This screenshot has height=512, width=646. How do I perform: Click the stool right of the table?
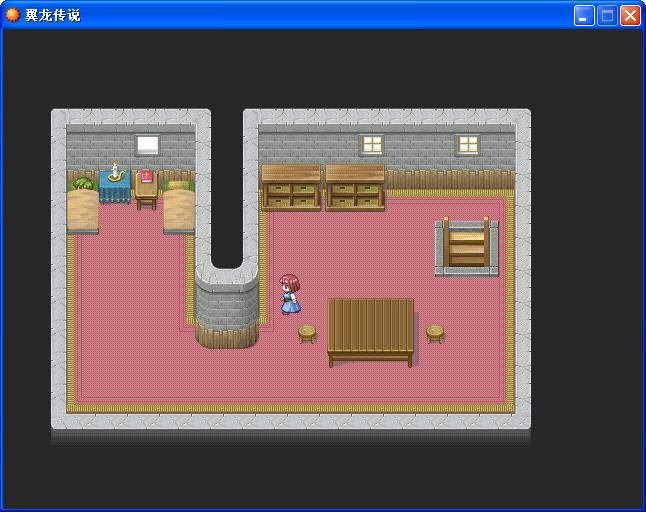[435, 334]
